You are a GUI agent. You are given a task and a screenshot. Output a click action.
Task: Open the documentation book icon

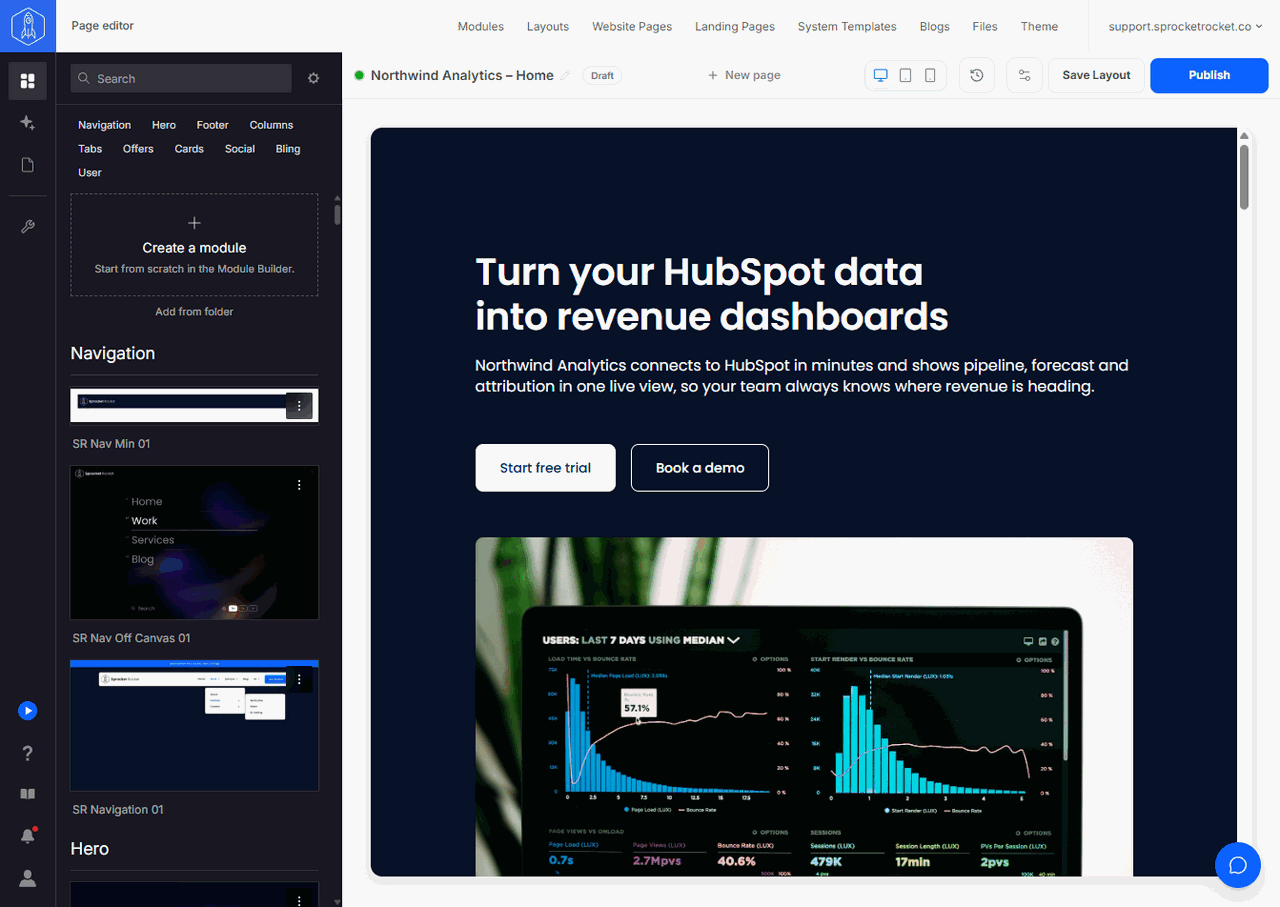coord(28,794)
